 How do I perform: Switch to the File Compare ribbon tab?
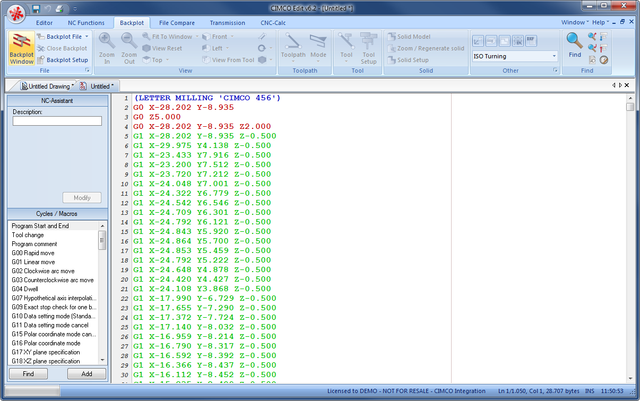pyautogui.click(x=177, y=23)
